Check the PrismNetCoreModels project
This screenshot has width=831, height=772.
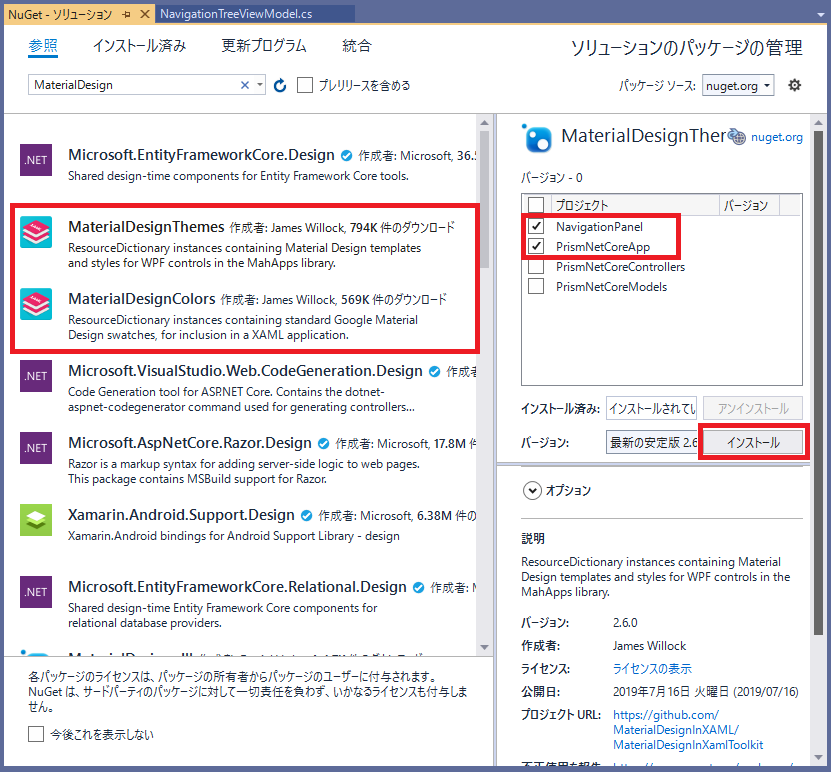tap(536, 286)
